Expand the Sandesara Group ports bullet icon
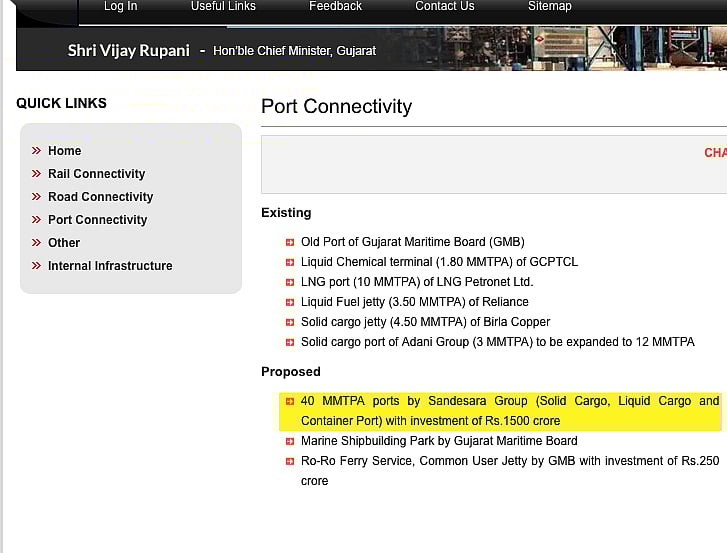Image resolution: width=727 pixels, height=553 pixels. coord(290,401)
